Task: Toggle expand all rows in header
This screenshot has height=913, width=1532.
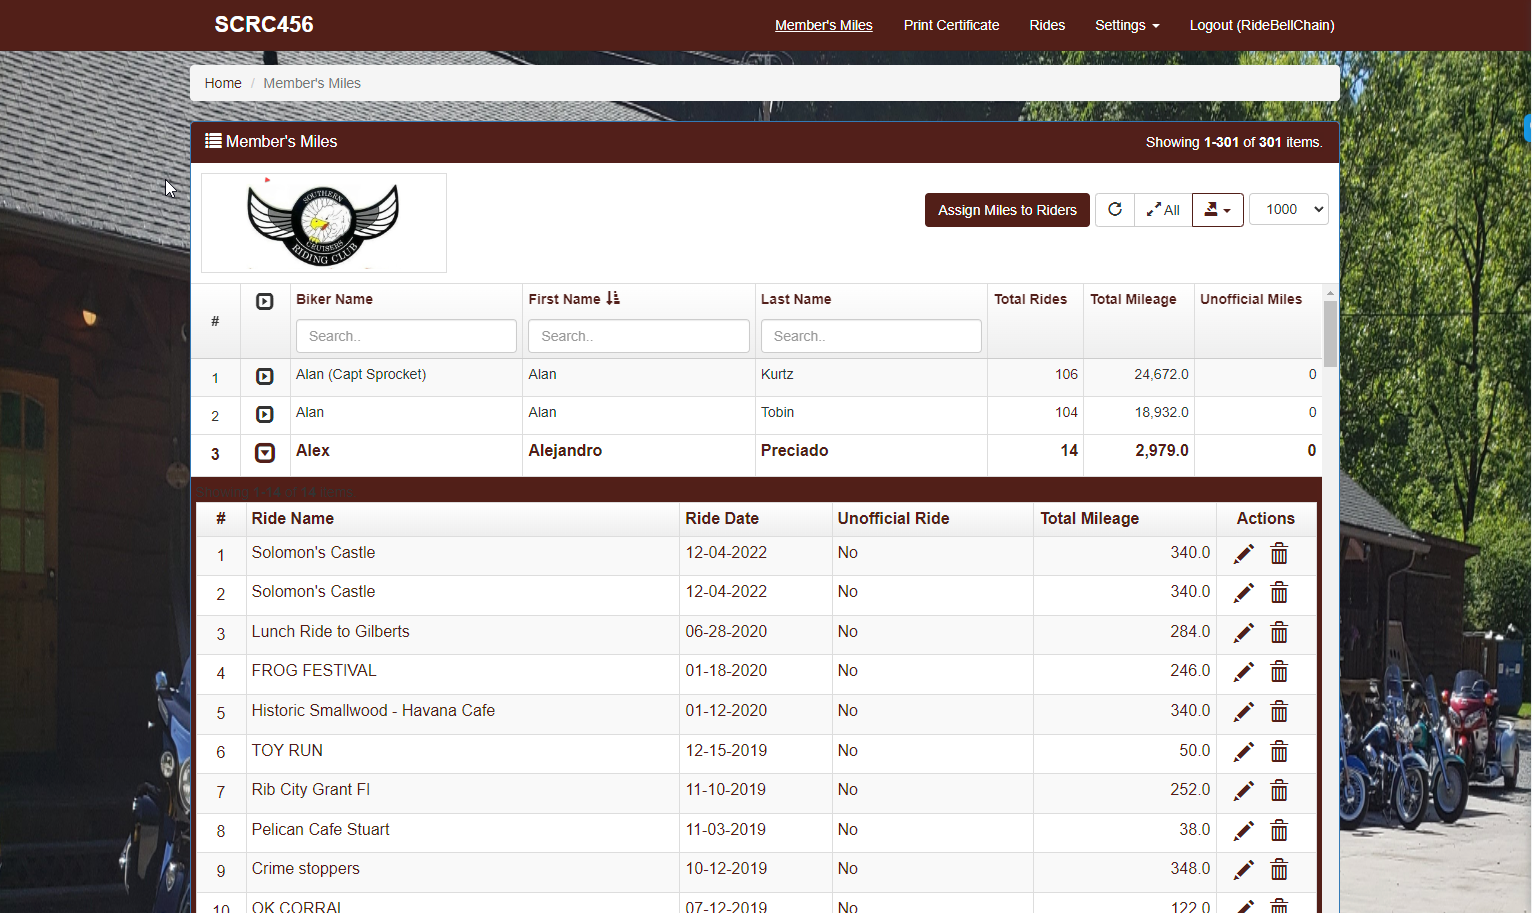Action: [x=265, y=302]
